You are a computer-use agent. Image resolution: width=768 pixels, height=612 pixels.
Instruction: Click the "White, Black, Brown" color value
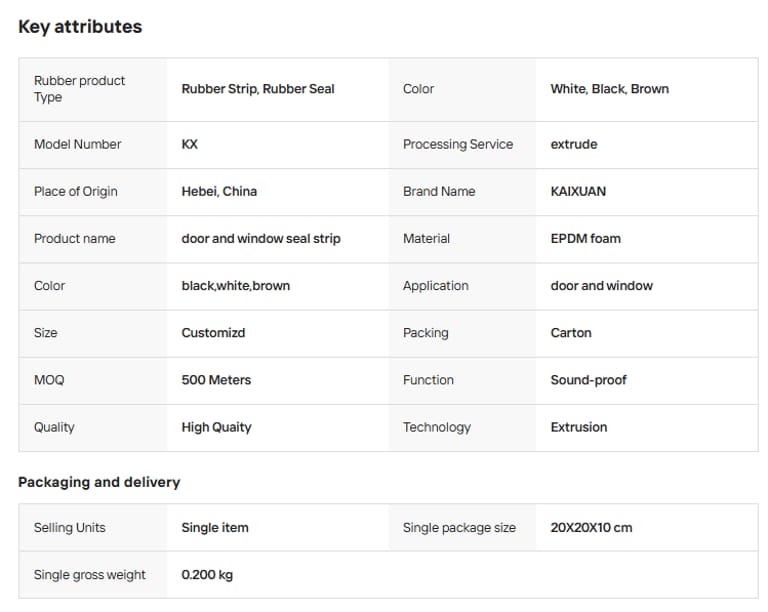(x=609, y=89)
